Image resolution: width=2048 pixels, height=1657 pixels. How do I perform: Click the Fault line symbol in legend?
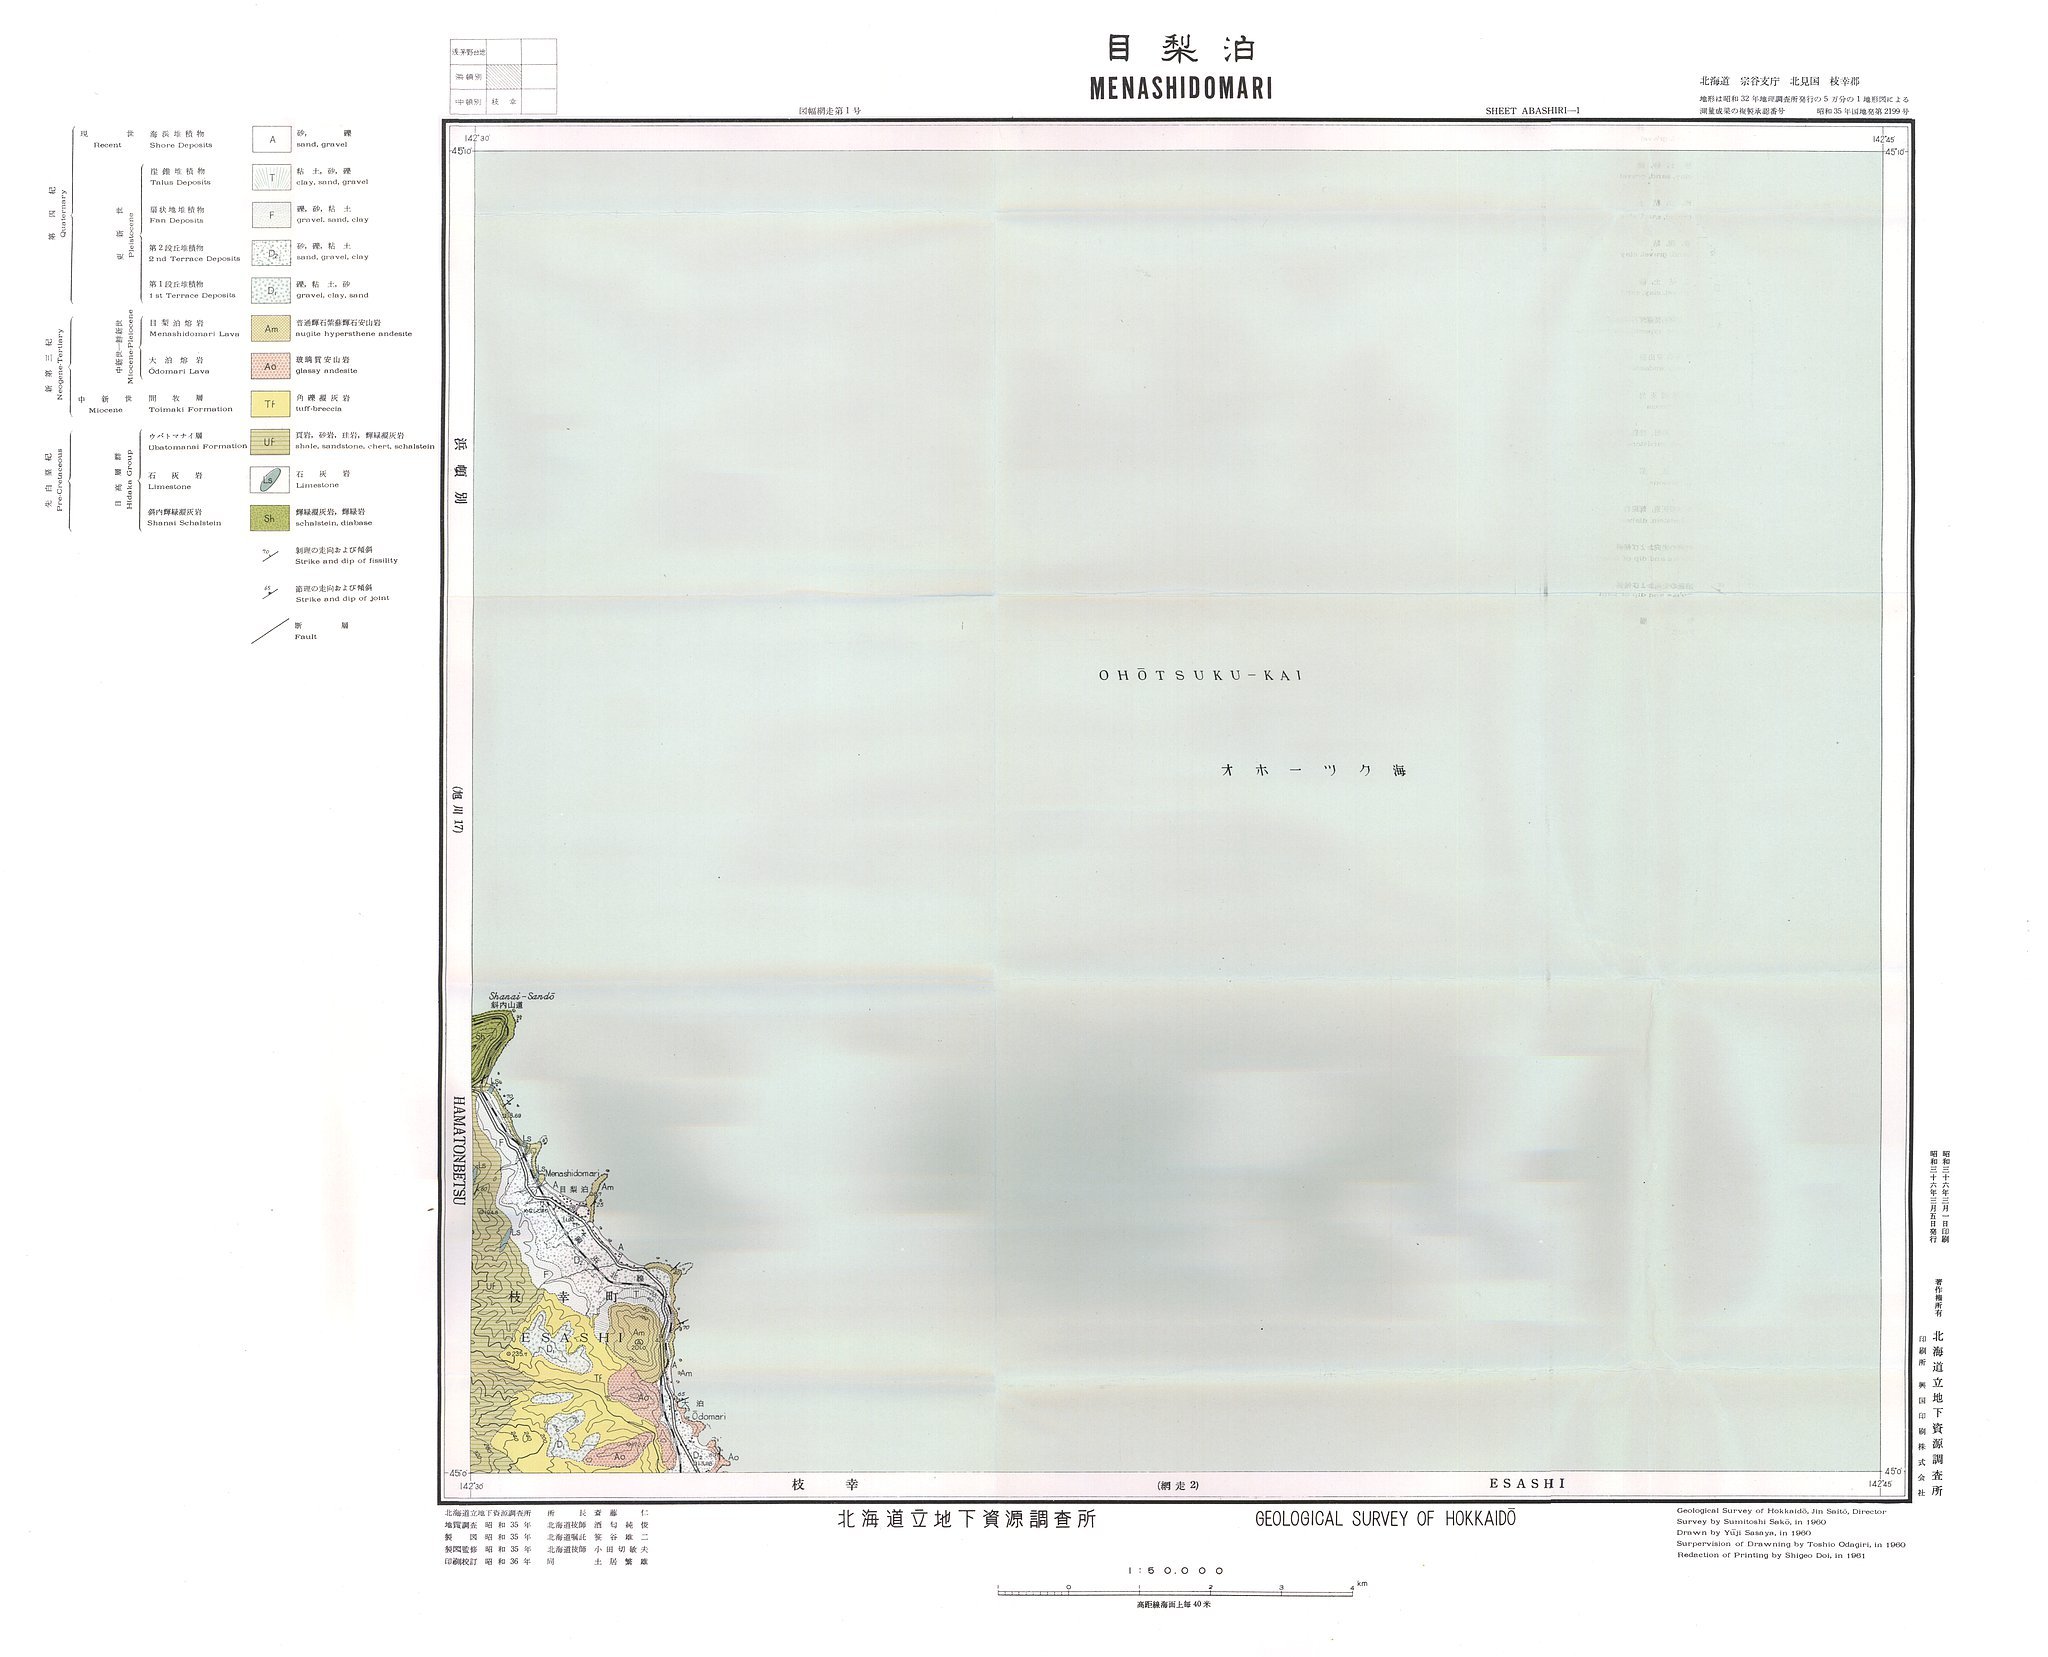coord(268,632)
